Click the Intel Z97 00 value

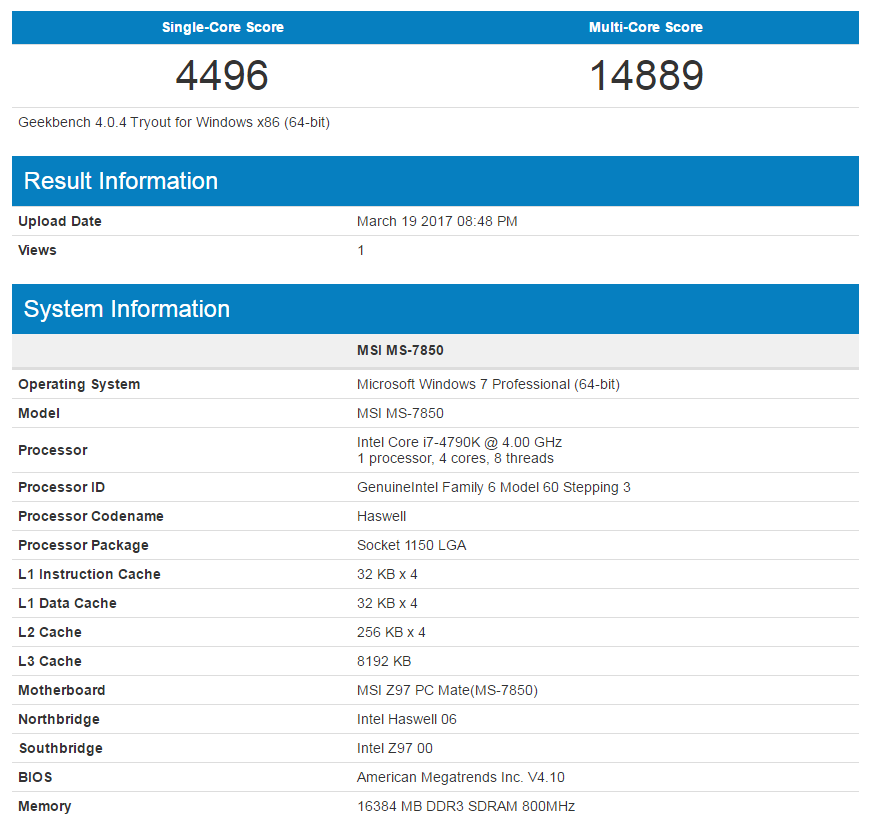[395, 749]
